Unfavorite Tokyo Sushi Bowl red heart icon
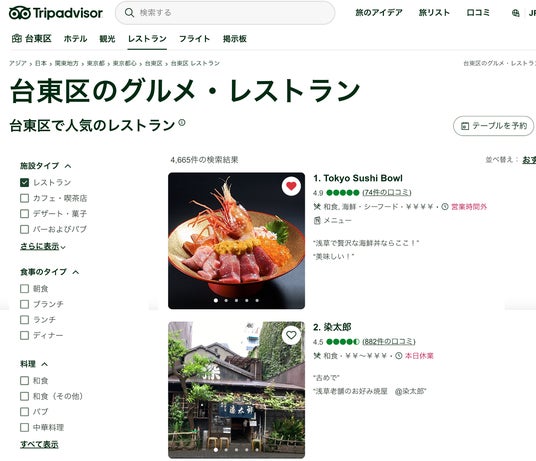Image resolution: width=536 pixels, height=461 pixels. coord(291,186)
